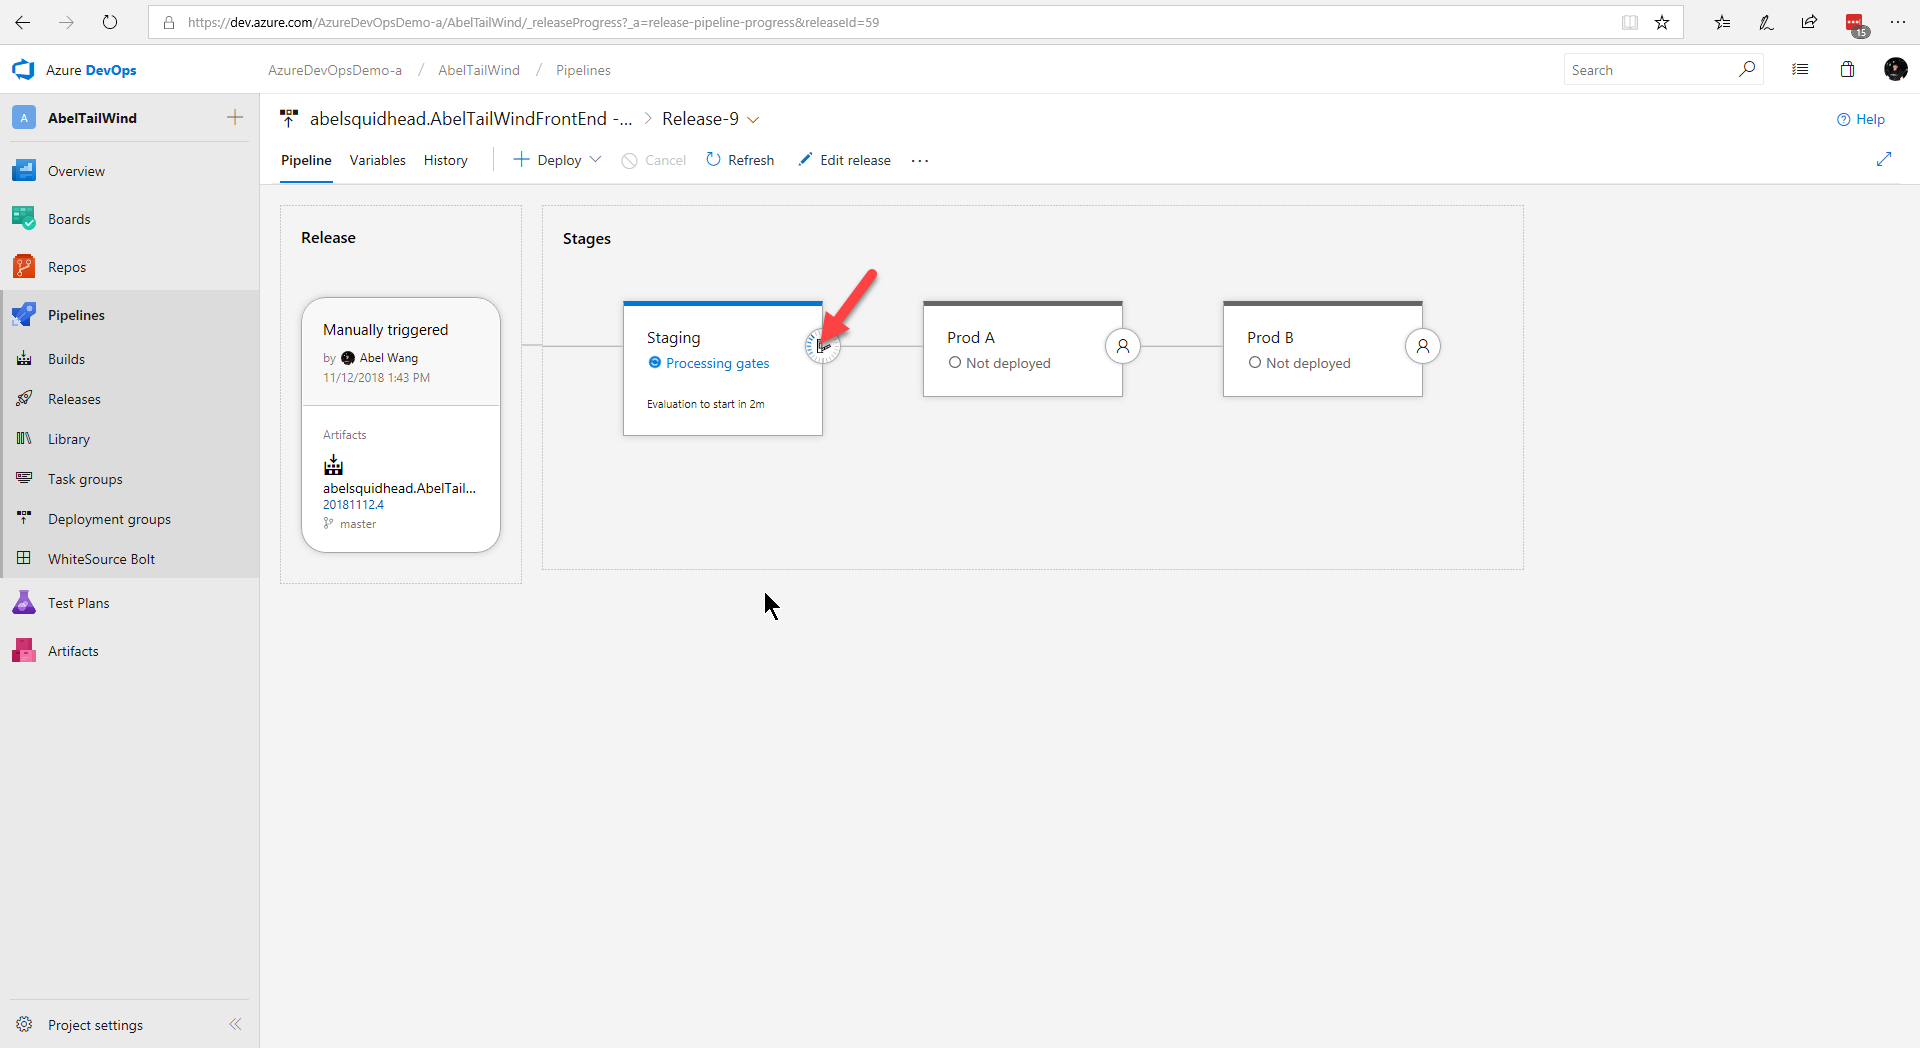
Task: Click the Search input field
Action: coord(1650,70)
